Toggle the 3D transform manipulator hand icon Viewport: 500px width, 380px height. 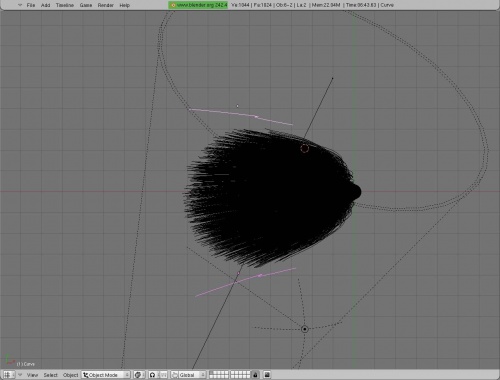click(175, 375)
